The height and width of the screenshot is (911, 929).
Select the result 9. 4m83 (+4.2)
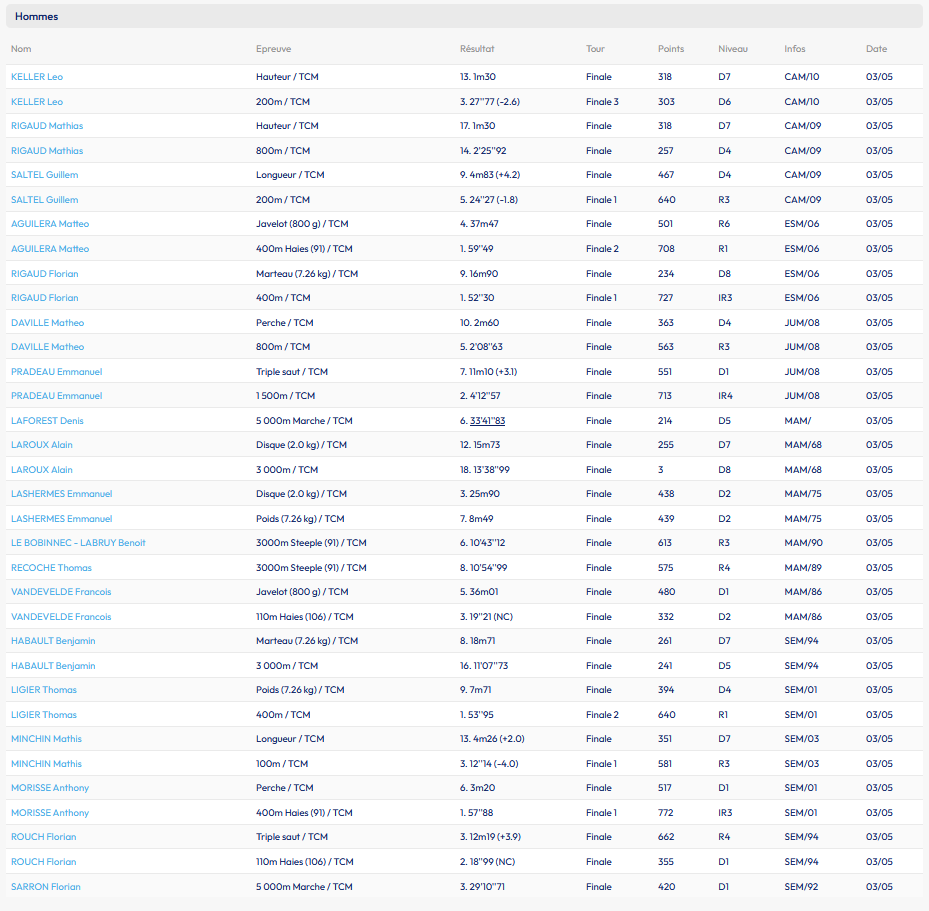point(490,175)
